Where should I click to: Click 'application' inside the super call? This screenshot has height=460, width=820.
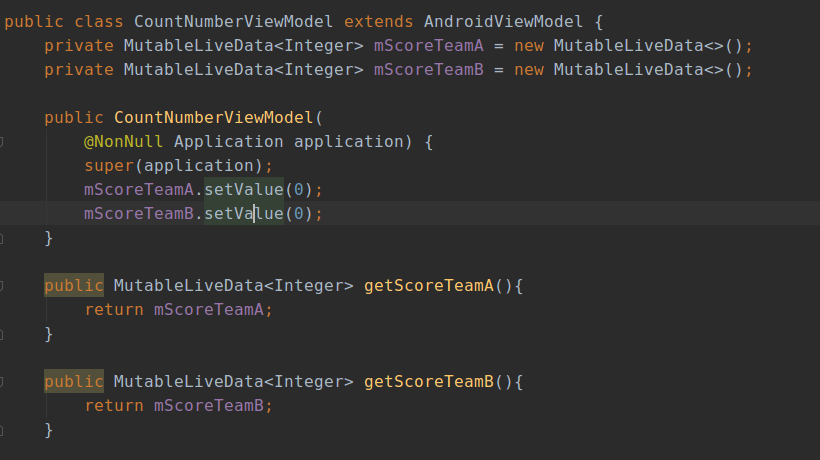click(x=199, y=166)
